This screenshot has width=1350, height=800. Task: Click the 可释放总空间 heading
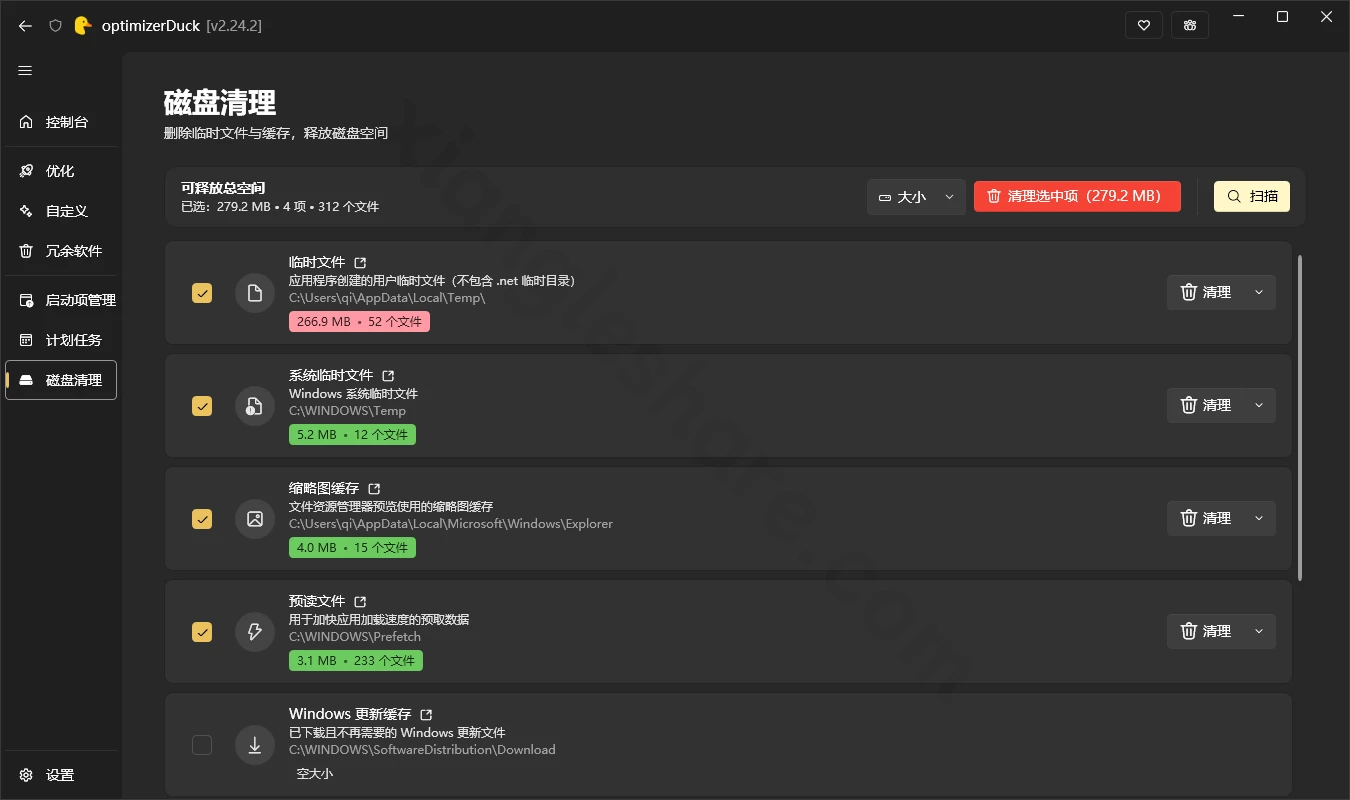(x=223, y=188)
